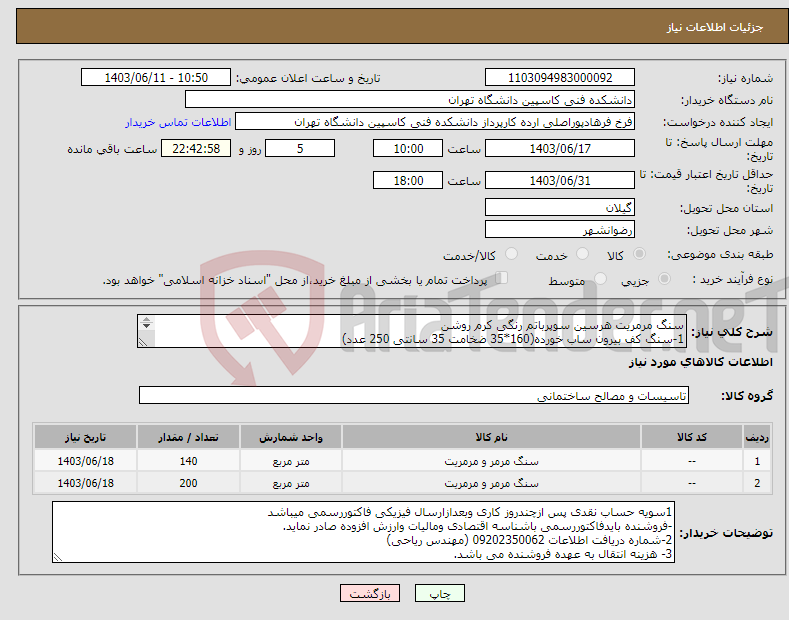Click the ردیف column header
The image size is (789, 620).
click(x=757, y=437)
